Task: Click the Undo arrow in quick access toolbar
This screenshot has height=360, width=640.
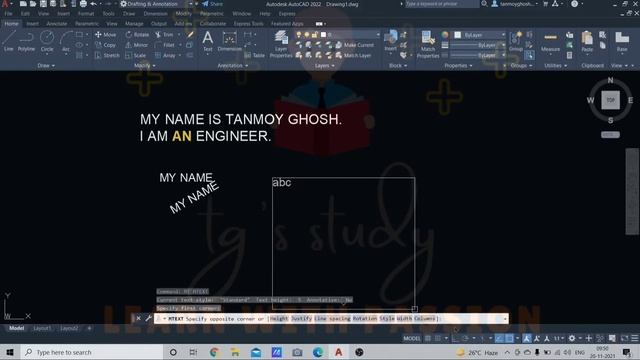Action: point(93,4)
